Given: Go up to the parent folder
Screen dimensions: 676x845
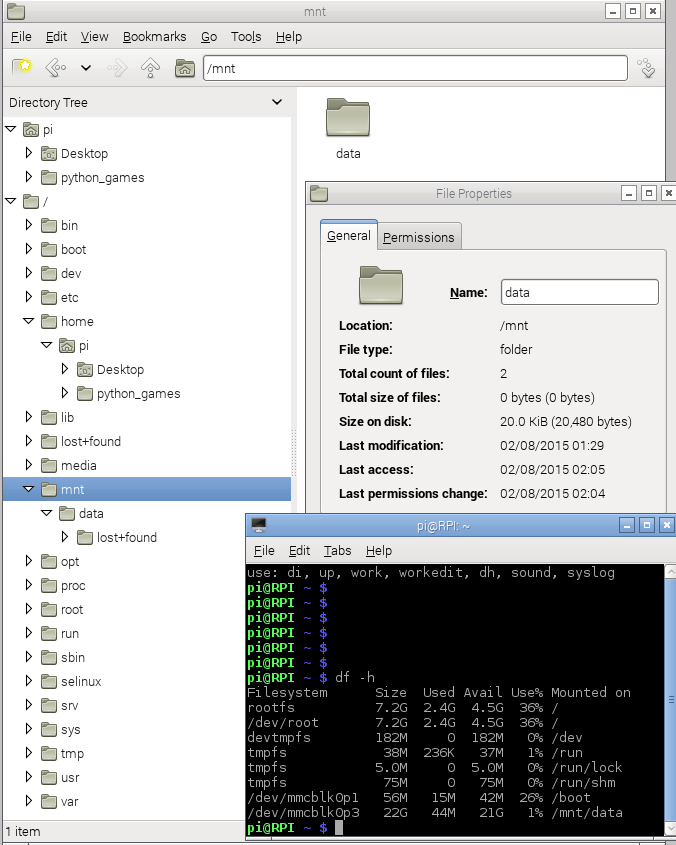Looking at the screenshot, I should [150, 68].
